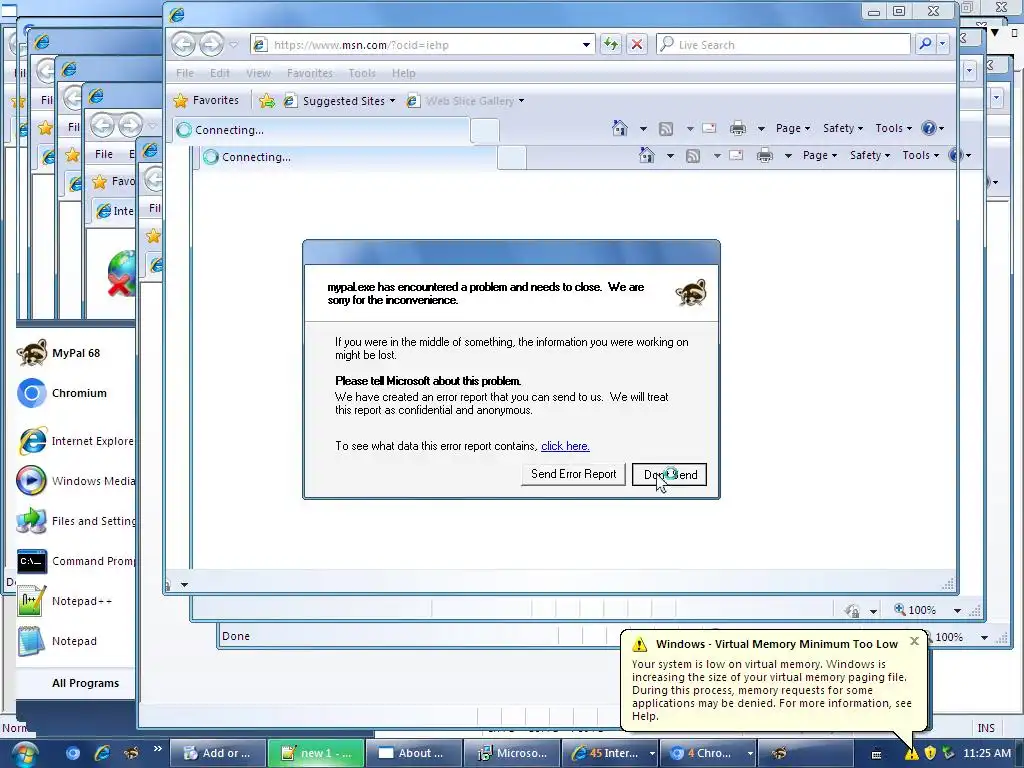1024x768 pixels.
Task: Click Chromium quick launch icon on taskbar
Action: point(72,754)
